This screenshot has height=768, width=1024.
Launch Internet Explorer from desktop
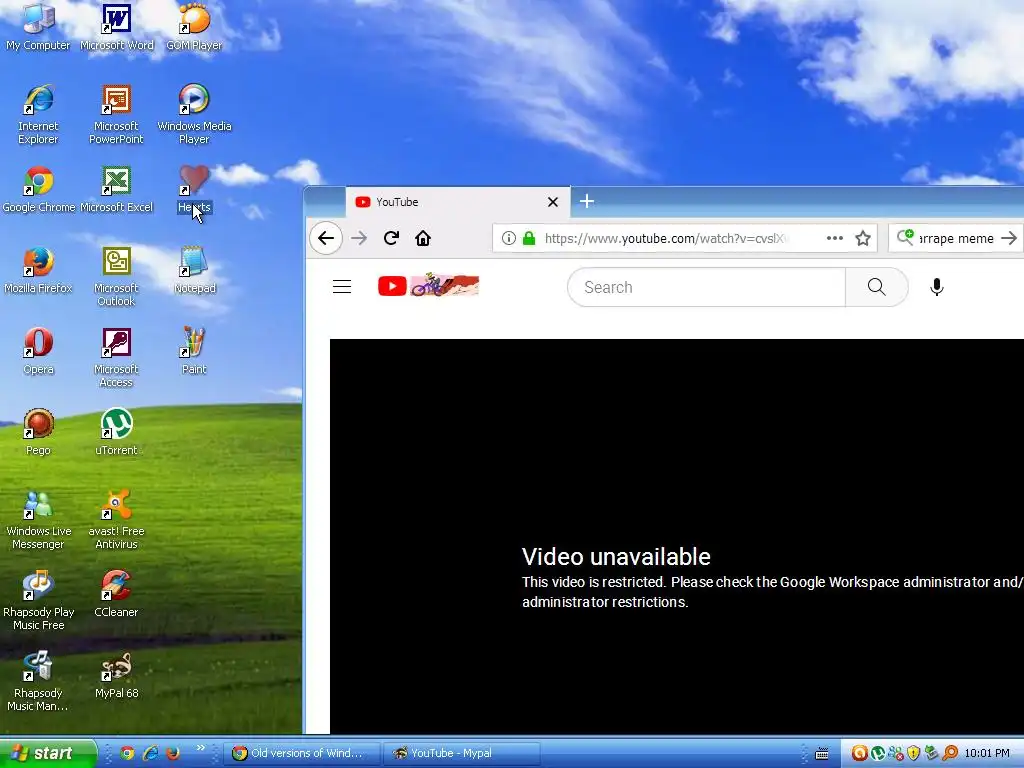point(38,114)
